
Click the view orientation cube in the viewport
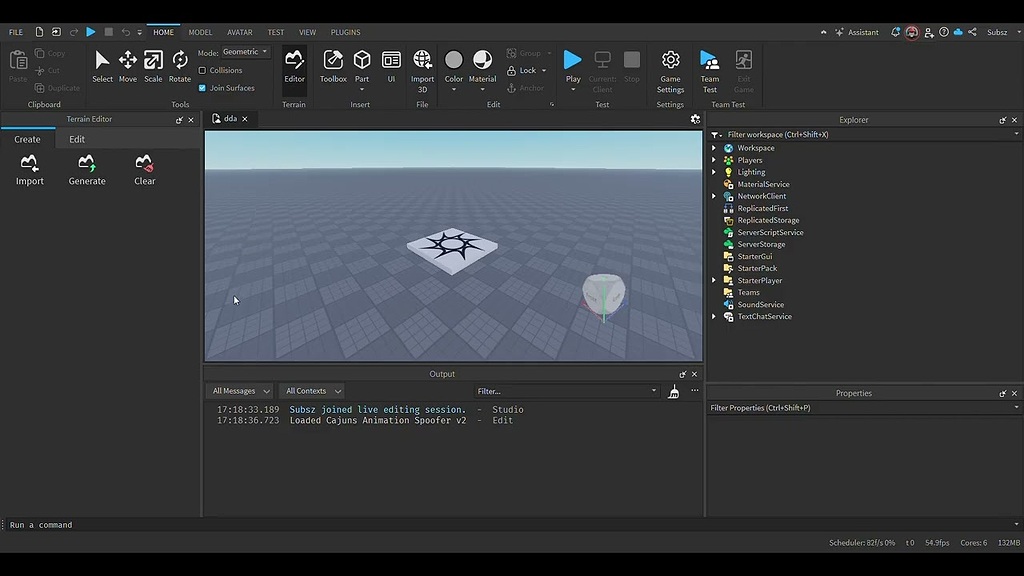[603, 295]
